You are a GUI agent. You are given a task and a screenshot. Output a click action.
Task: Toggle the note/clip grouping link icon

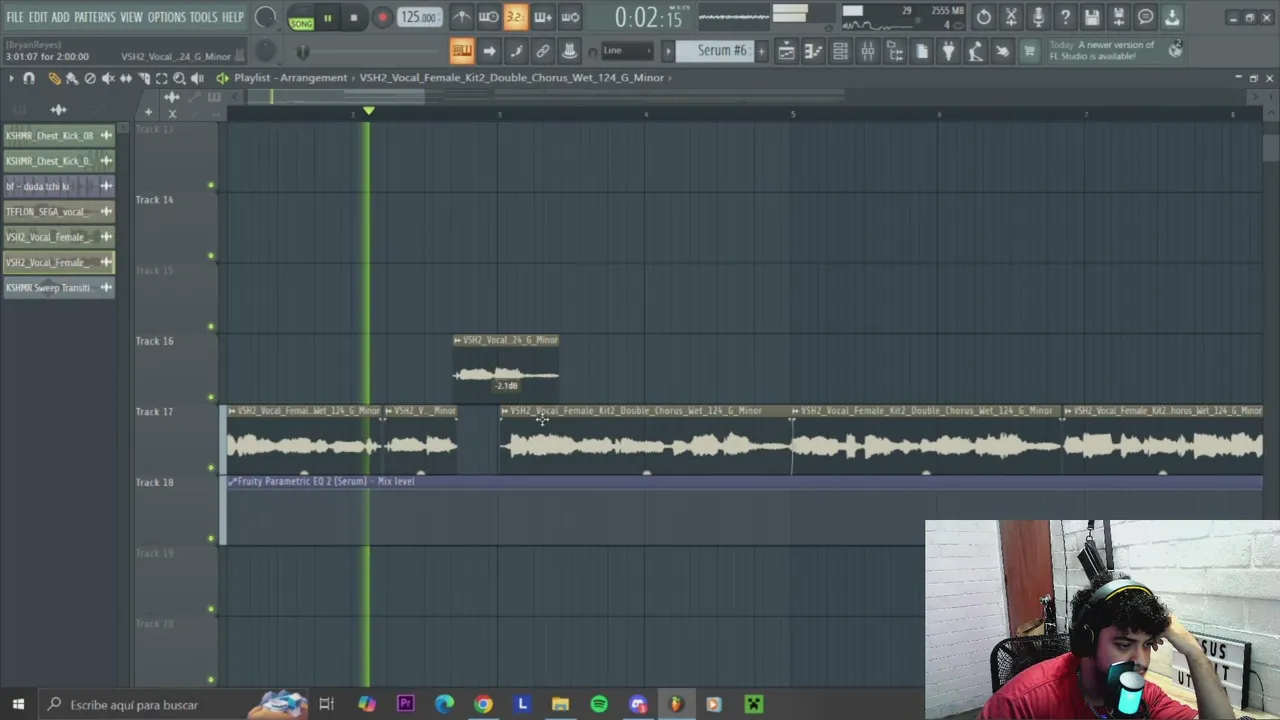542,51
